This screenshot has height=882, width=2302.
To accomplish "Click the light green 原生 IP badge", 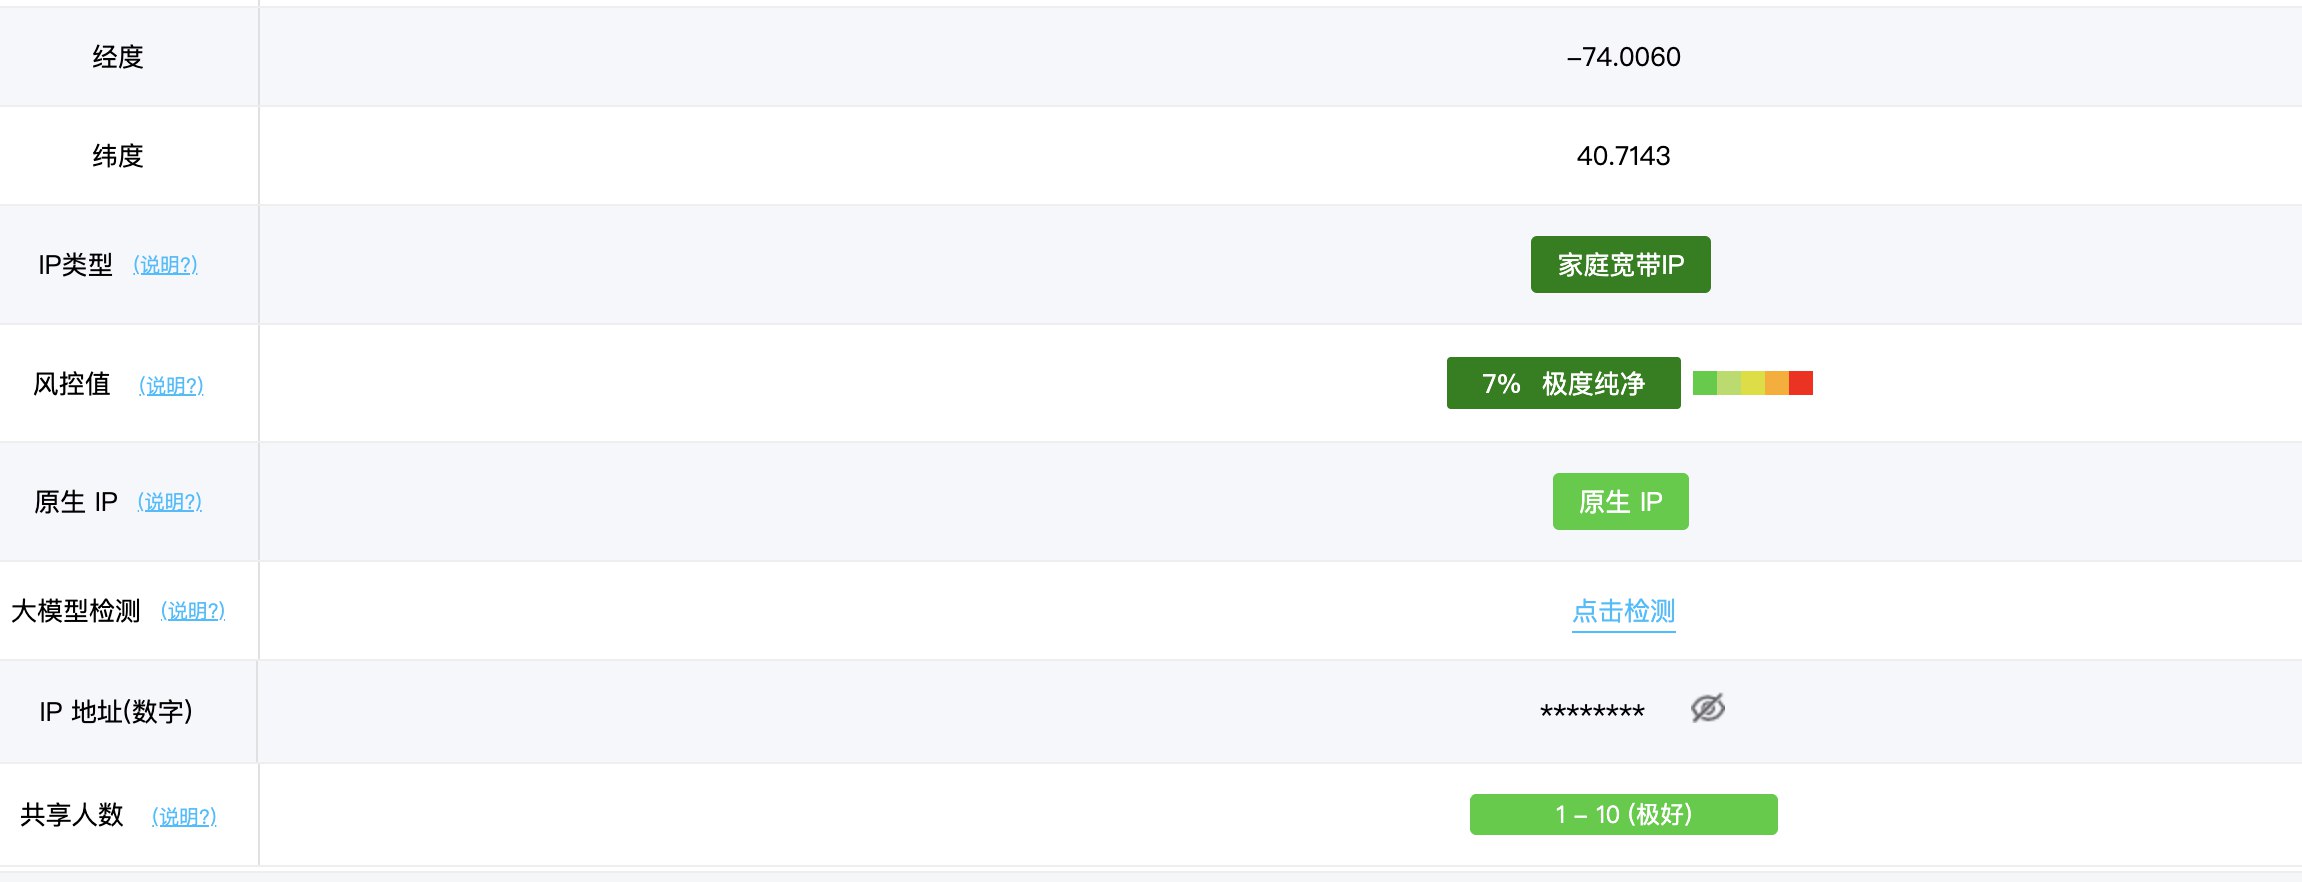I will coord(1620,502).
